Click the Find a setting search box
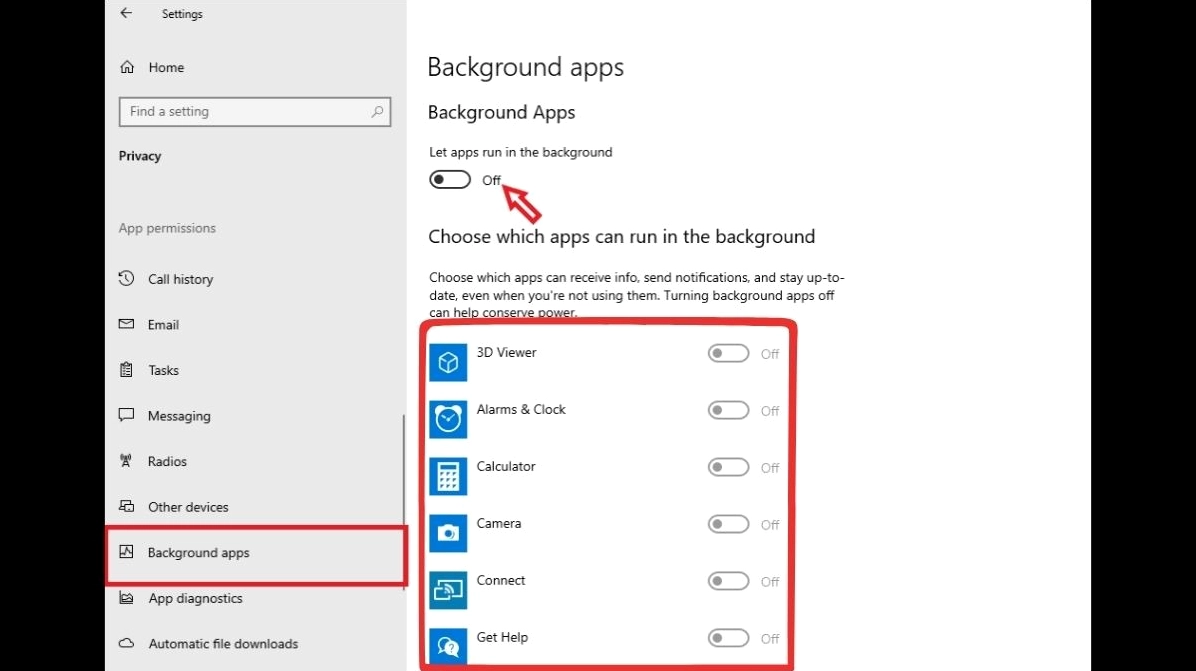The height and width of the screenshot is (671, 1196). (x=245, y=112)
